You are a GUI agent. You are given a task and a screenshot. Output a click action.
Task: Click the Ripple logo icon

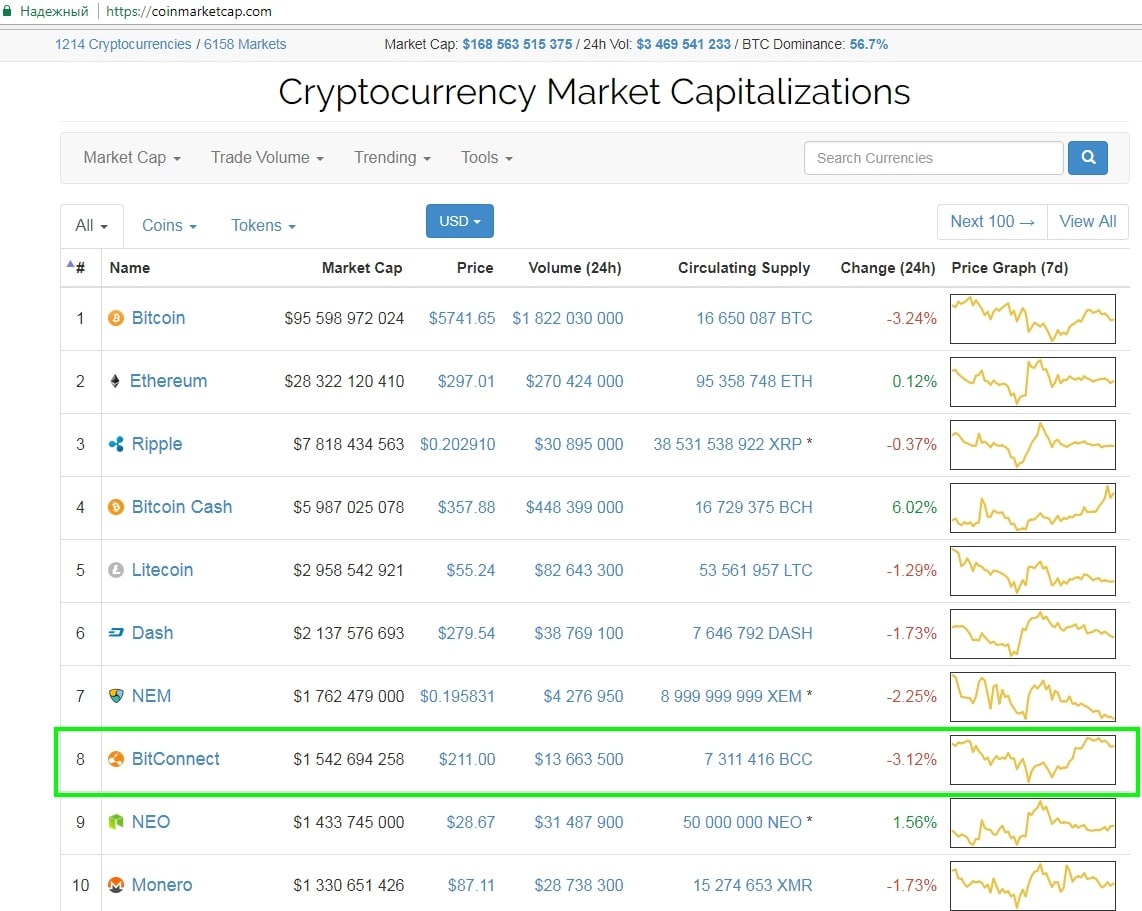coord(116,444)
